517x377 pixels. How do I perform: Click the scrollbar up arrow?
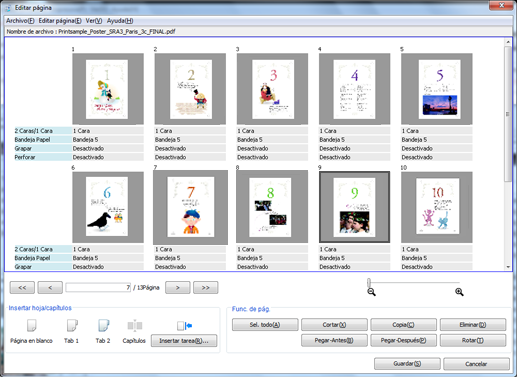coord(508,42)
